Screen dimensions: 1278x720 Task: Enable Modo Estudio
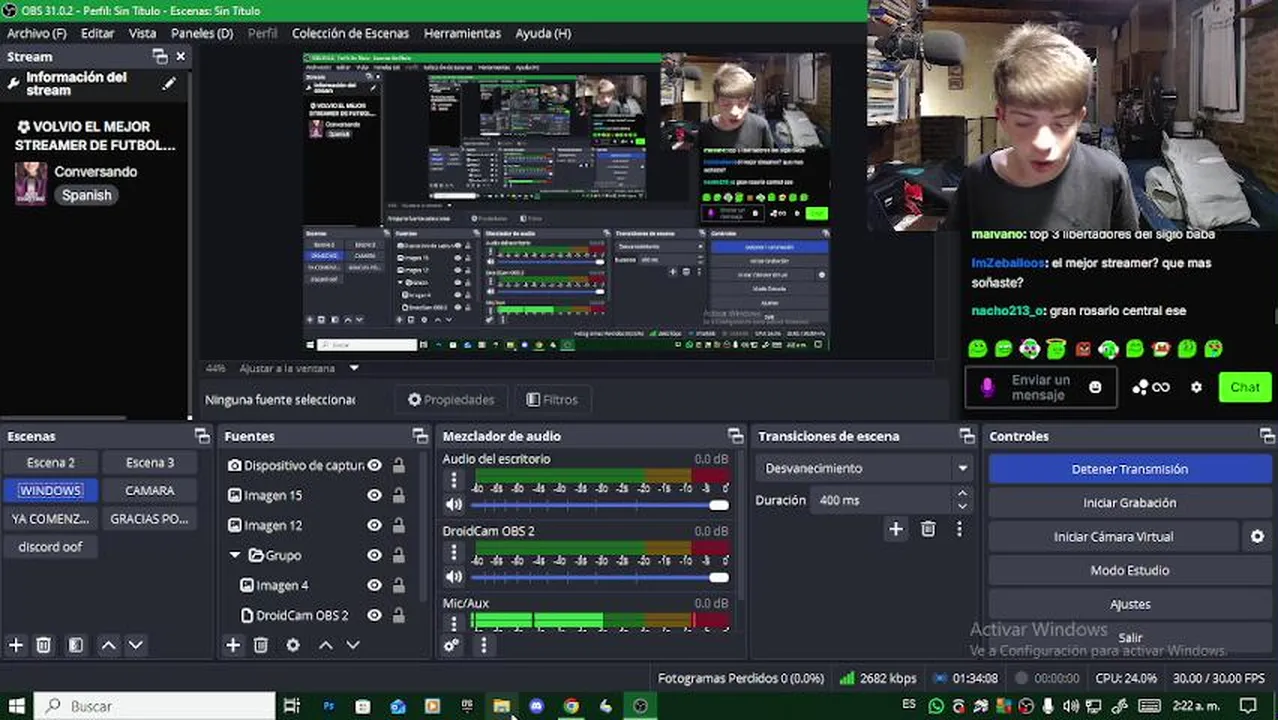[1130, 571]
